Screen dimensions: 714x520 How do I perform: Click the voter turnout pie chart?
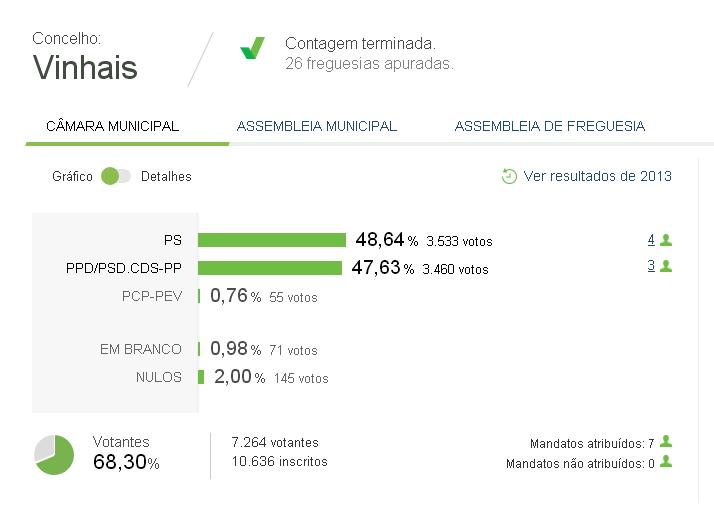tap(54, 454)
